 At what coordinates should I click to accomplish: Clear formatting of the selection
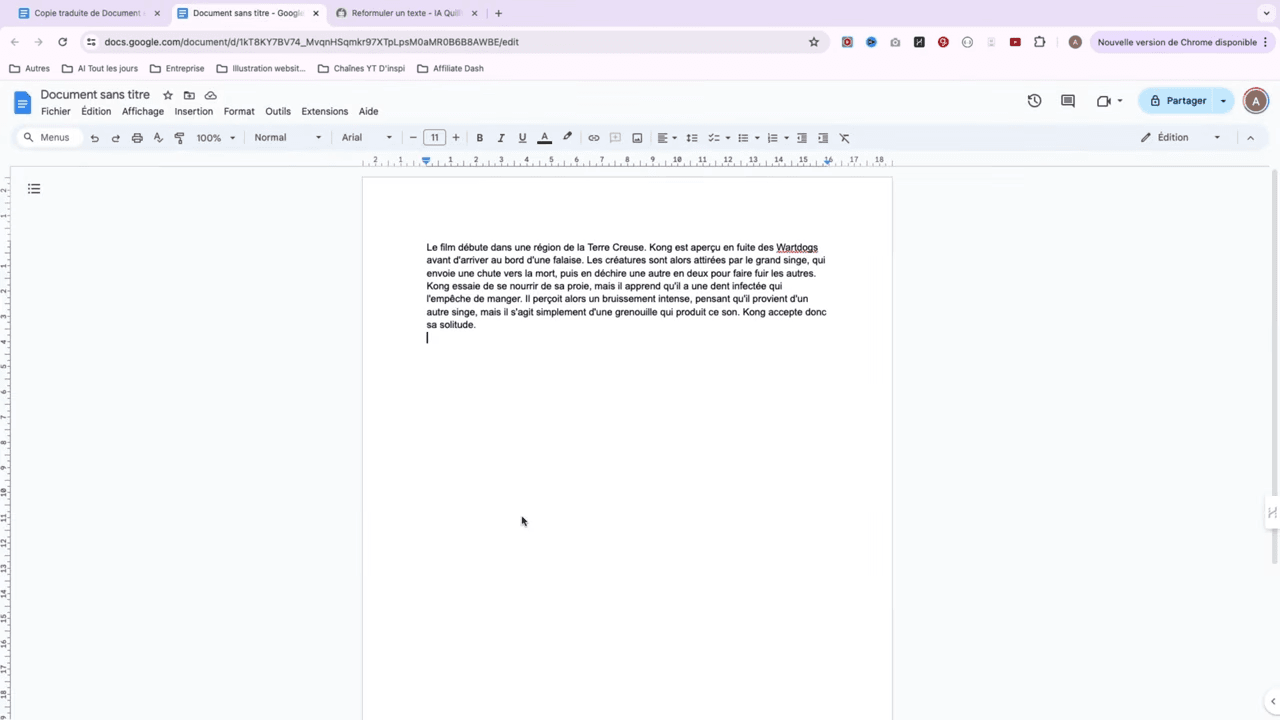pos(844,138)
